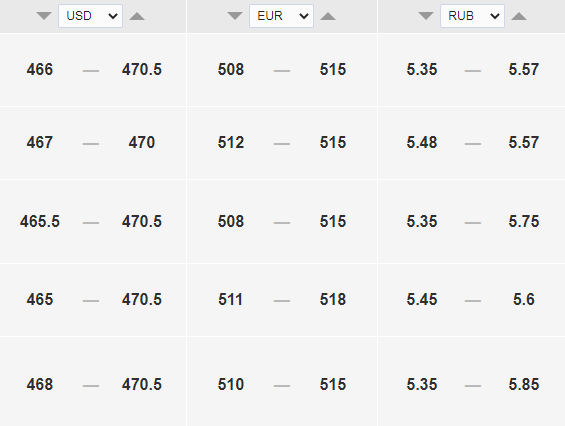
Task: Open the USD currency dropdown
Action: click(90, 16)
